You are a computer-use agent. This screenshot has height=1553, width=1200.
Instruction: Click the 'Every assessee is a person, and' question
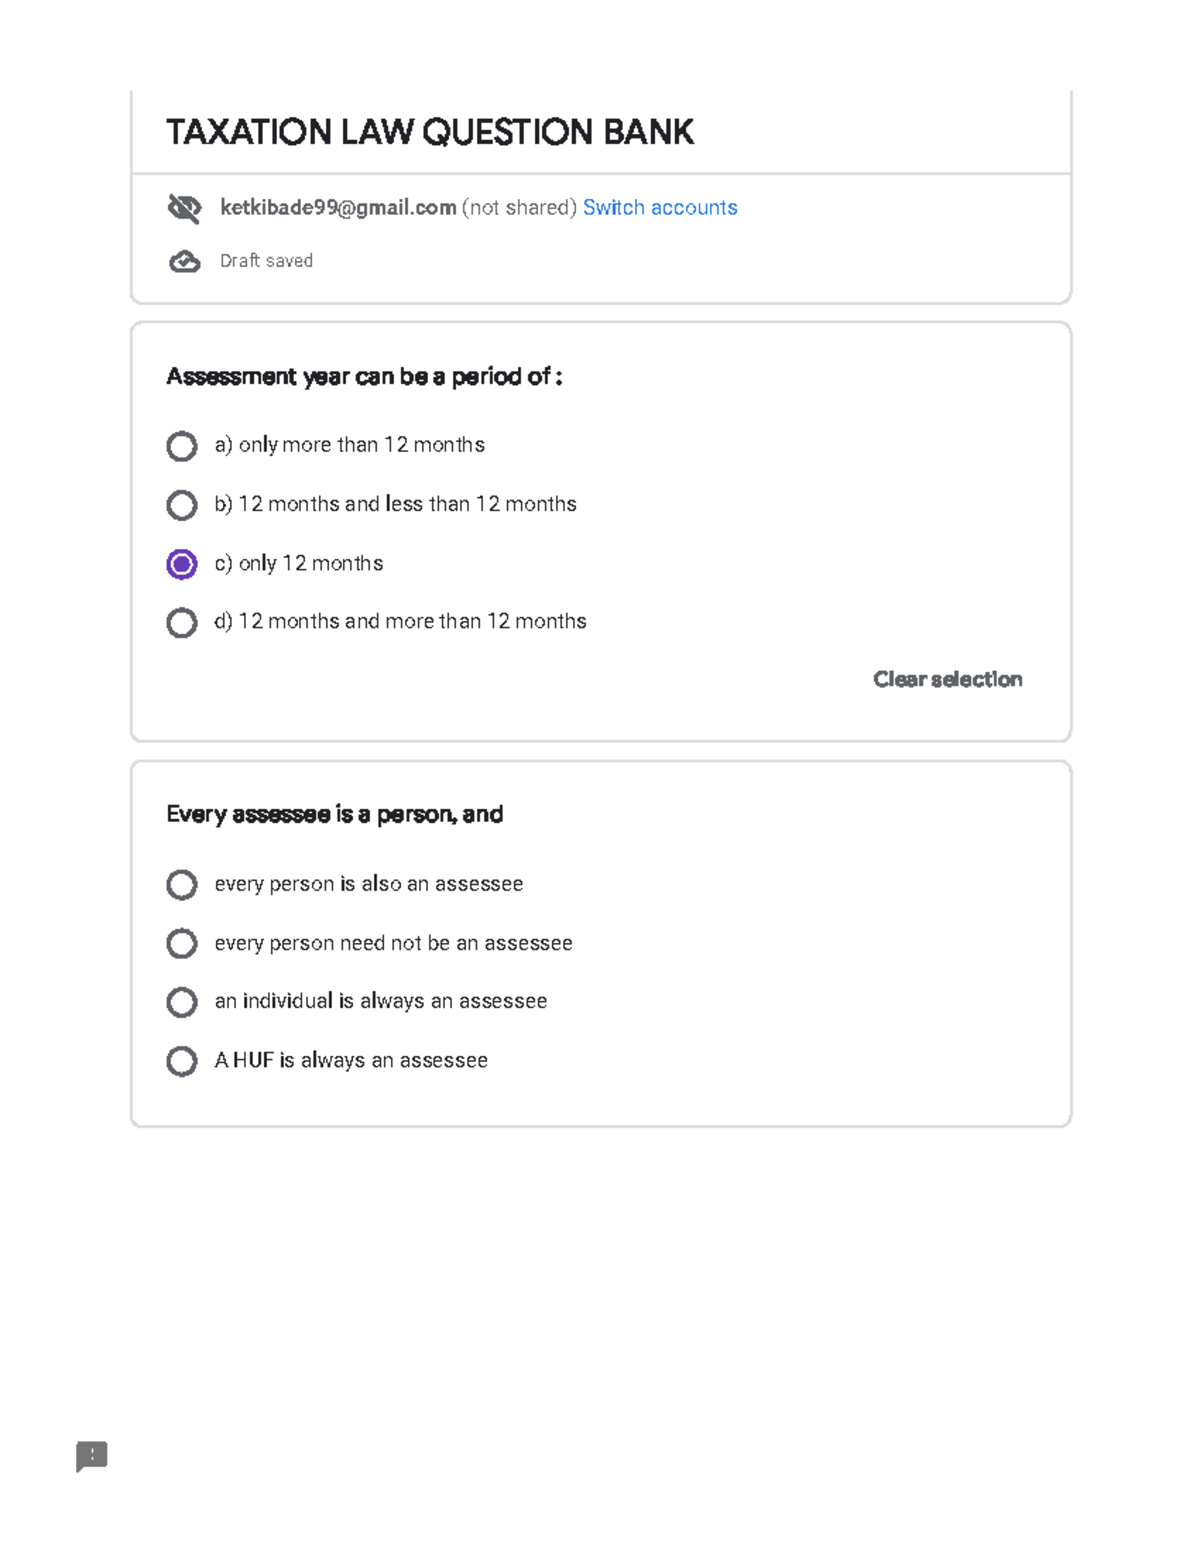coord(334,815)
